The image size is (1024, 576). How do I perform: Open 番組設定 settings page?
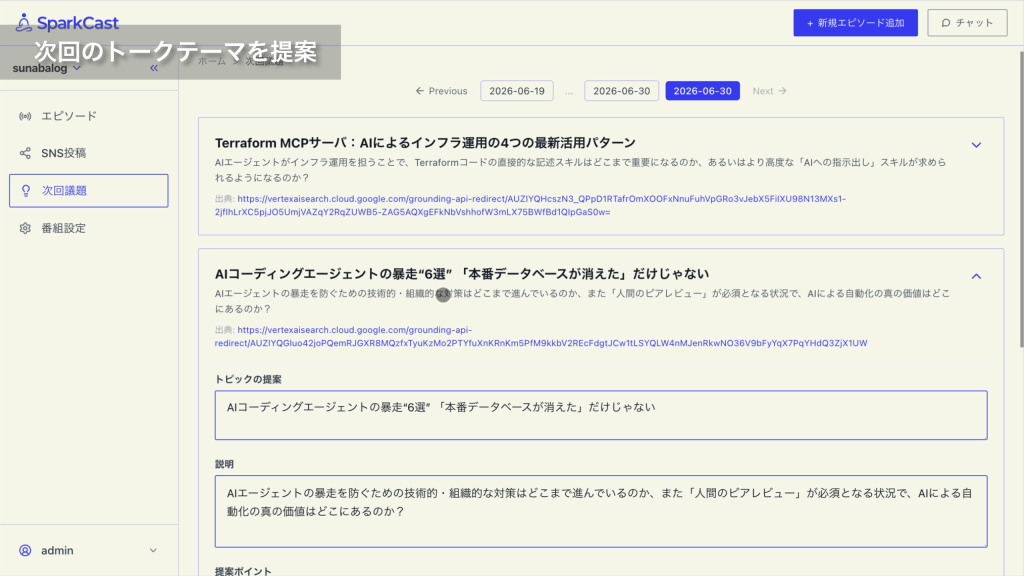click(x=89, y=228)
